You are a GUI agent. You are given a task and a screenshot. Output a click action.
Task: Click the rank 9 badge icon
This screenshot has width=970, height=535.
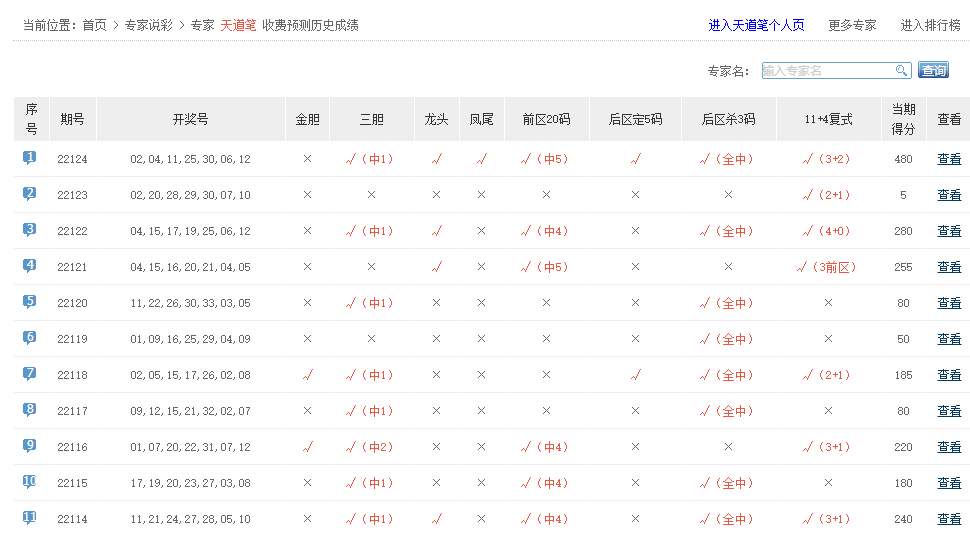[x=30, y=446]
